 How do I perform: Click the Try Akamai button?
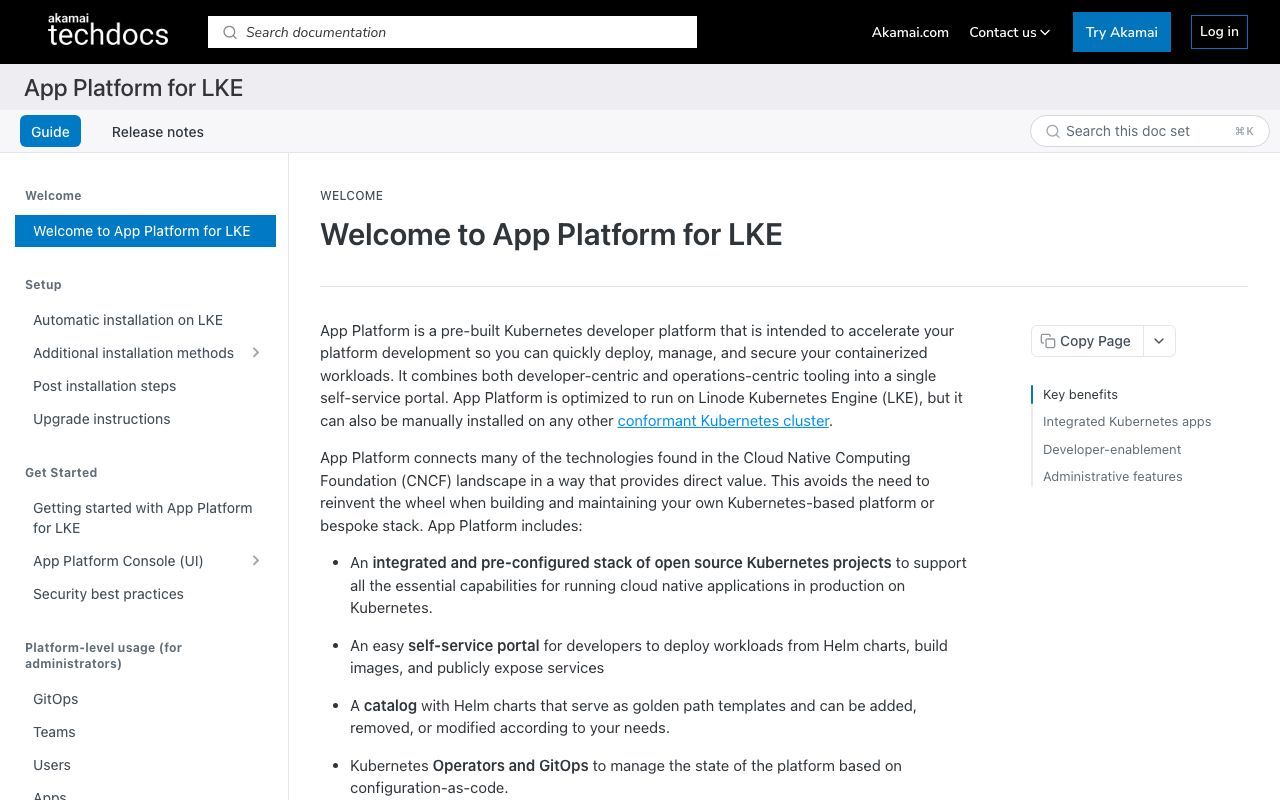1122,32
